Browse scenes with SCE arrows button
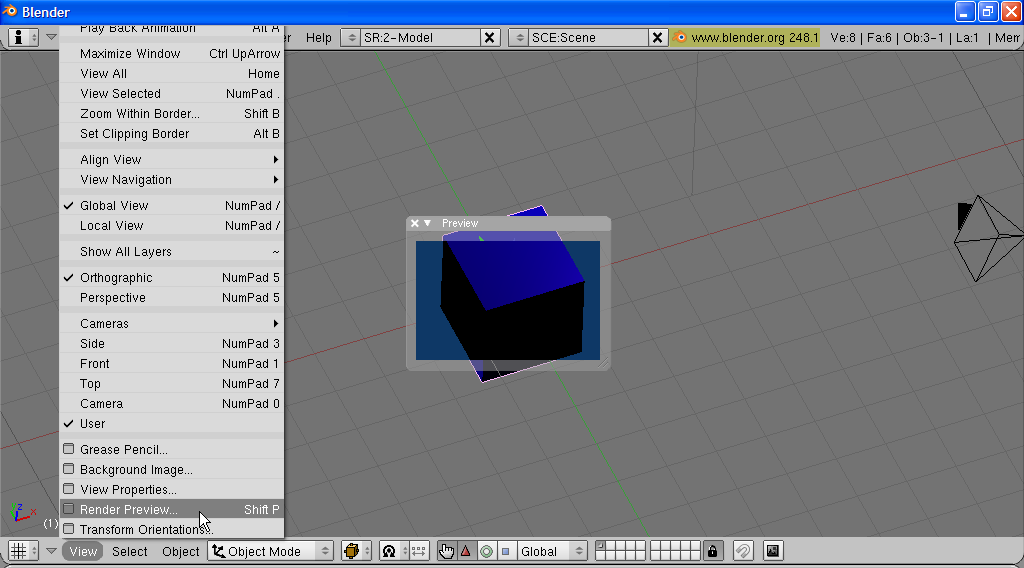The height and width of the screenshot is (568, 1024). tap(519, 38)
